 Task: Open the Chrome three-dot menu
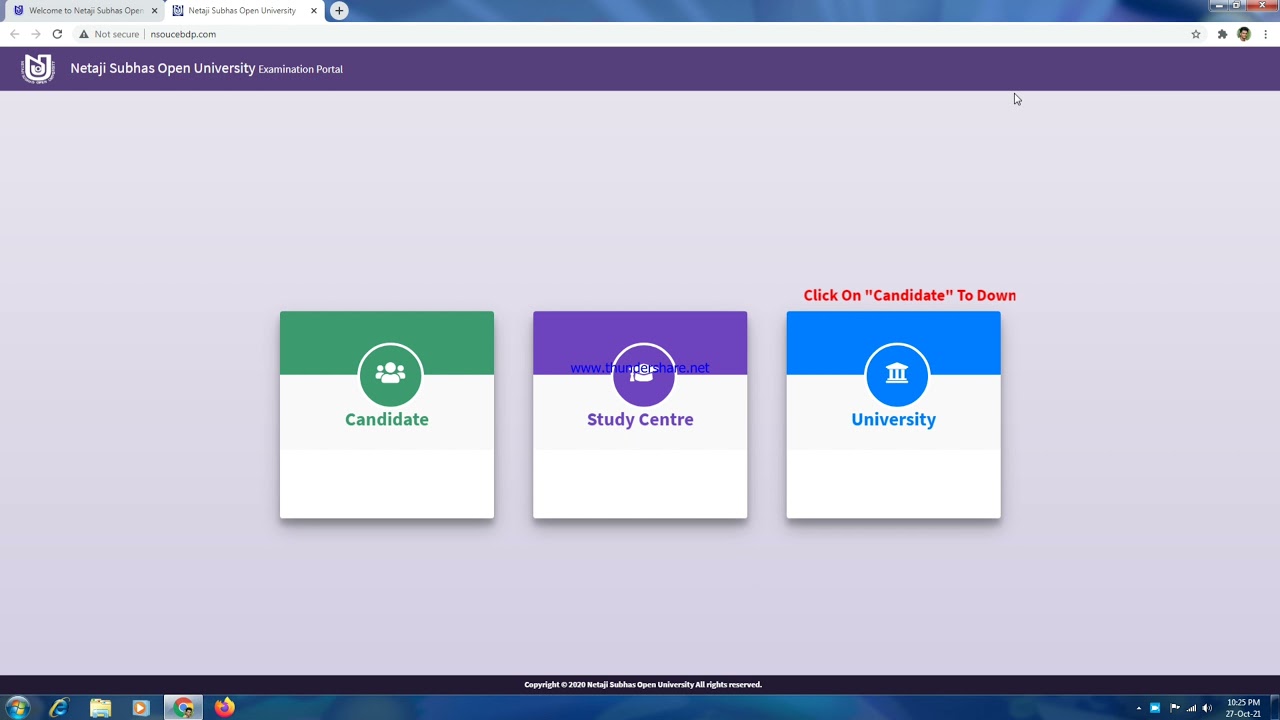click(1265, 34)
